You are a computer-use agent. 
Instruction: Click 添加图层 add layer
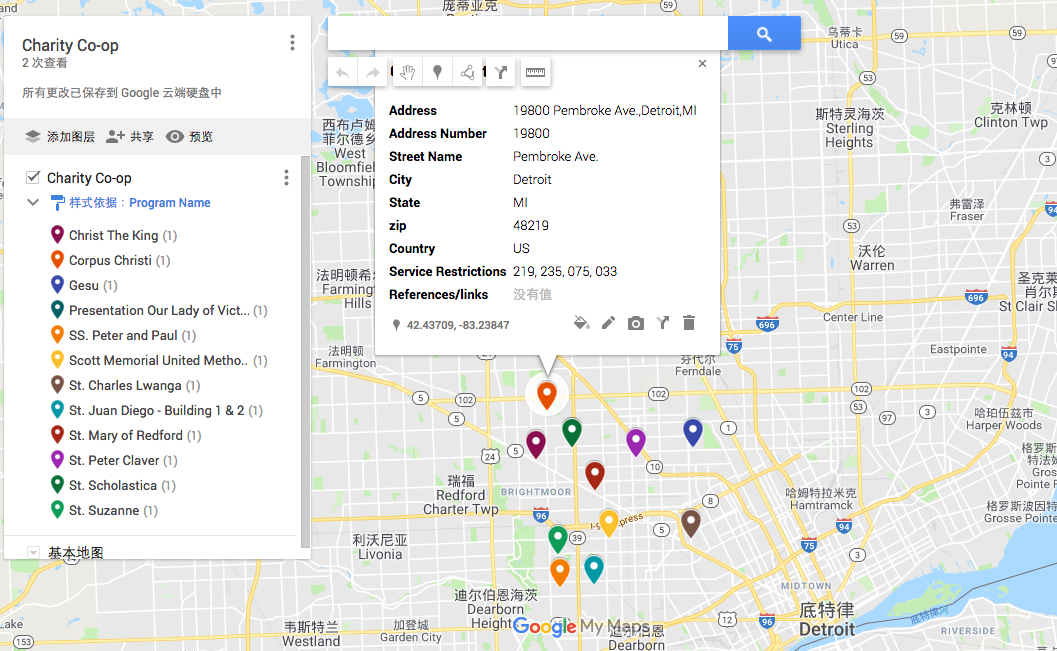point(60,137)
